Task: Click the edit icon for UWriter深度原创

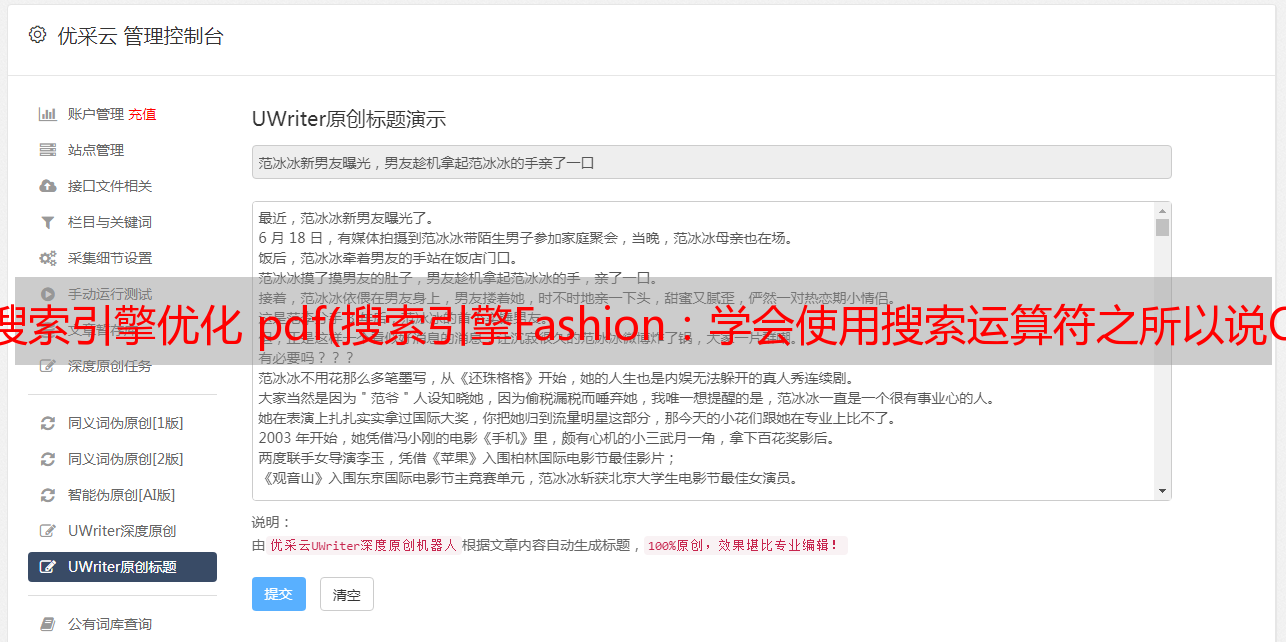Action: tap(47, 531)
